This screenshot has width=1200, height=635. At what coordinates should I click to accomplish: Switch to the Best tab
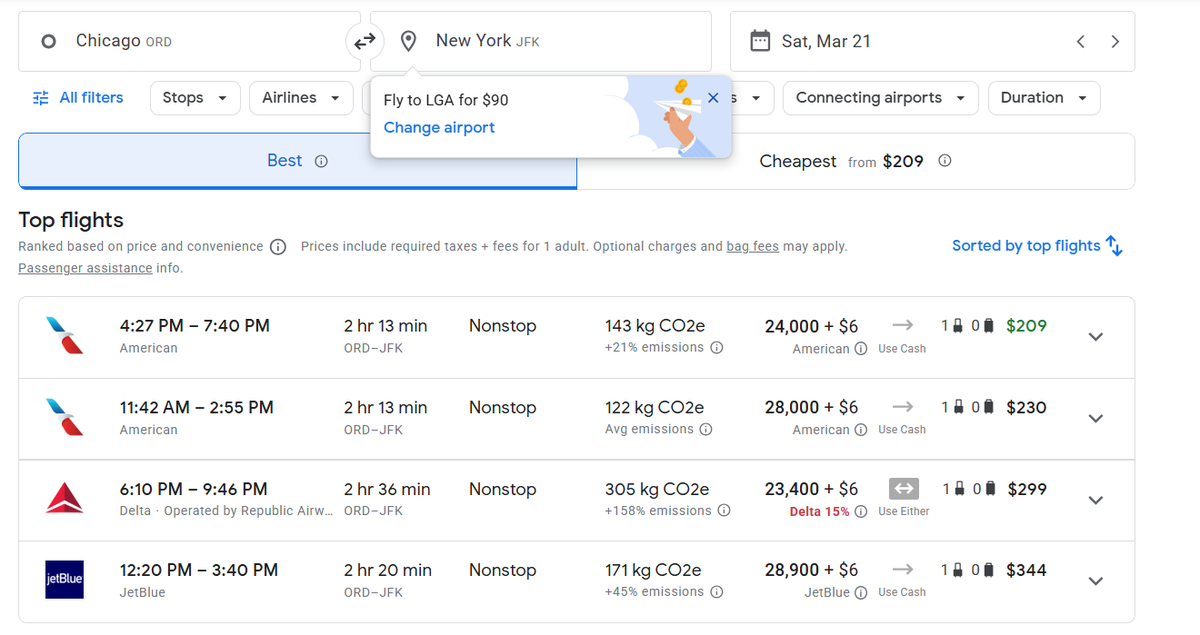click(x=297, y=161)
